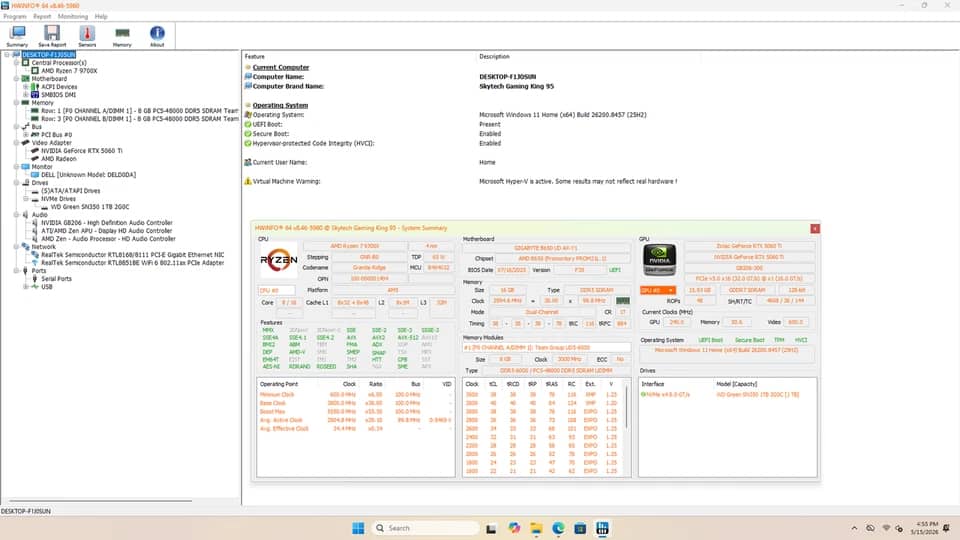
Task: Select the DESKTOP-F1J0SUN root tree node
Action: 49,54
